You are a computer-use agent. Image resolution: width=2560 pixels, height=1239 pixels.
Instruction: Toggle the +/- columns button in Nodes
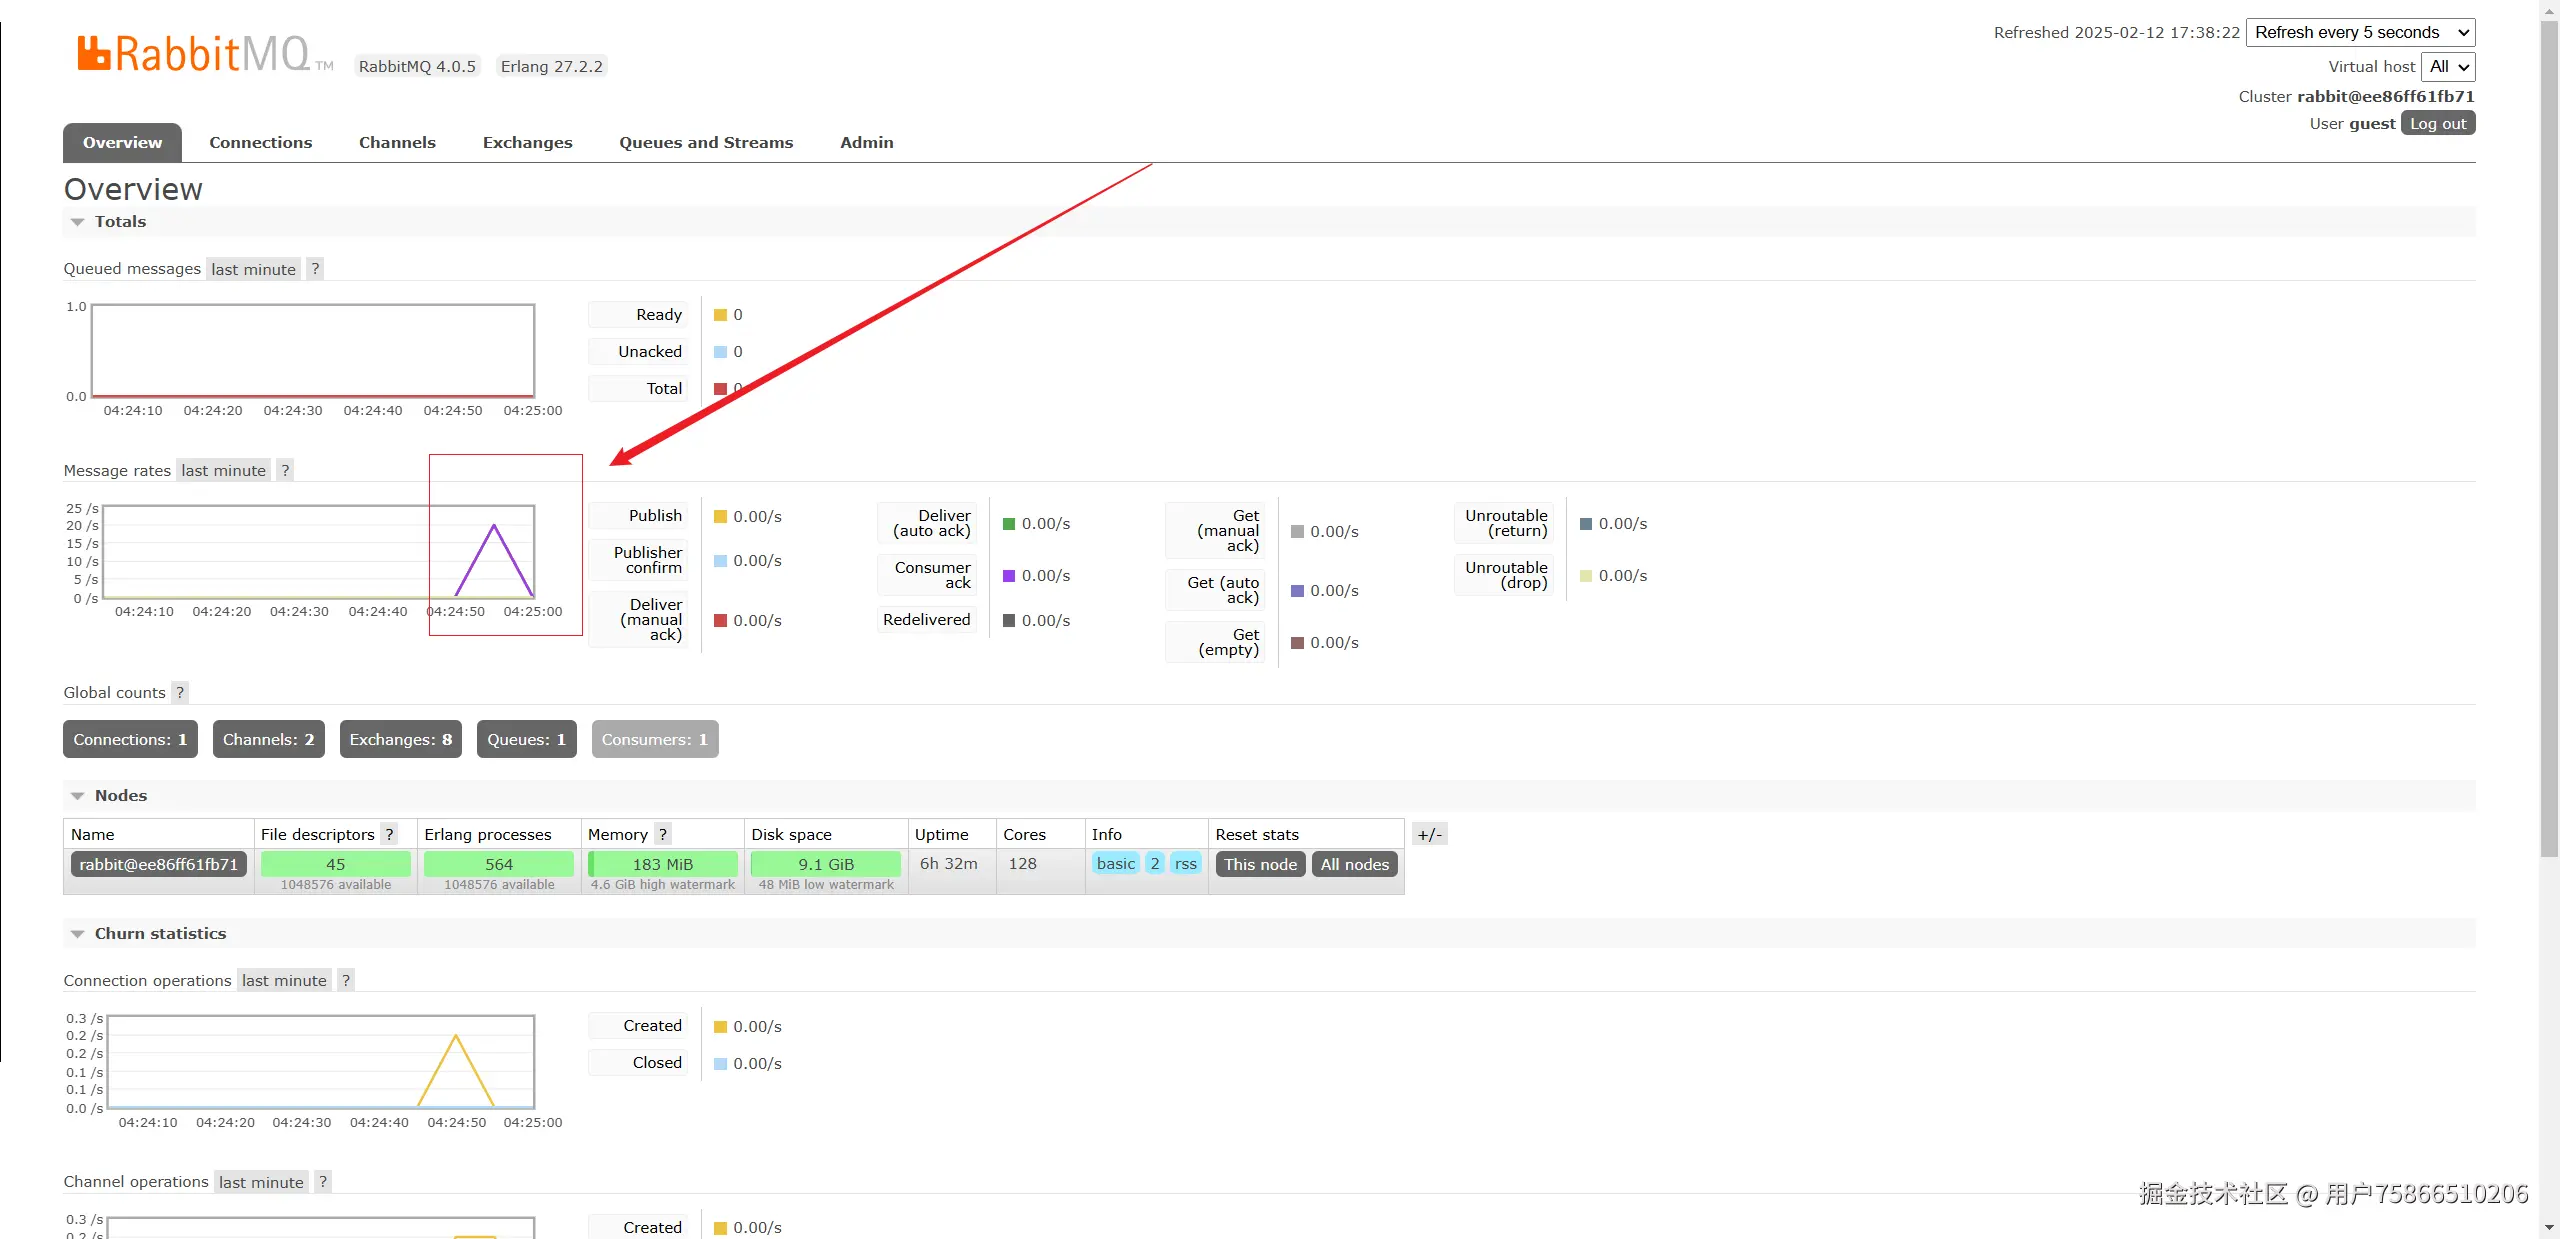[x=1430, y=834]
